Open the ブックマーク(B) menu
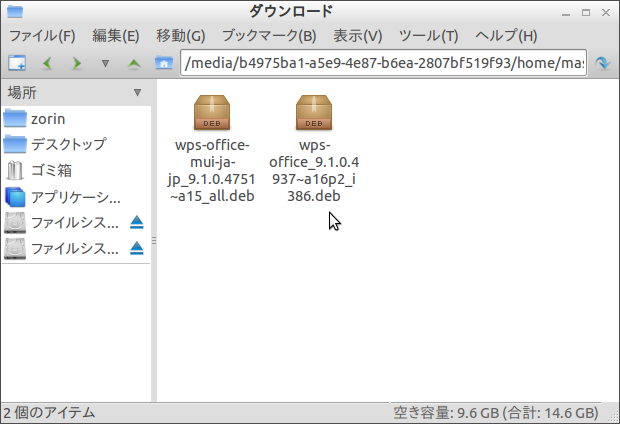 coord(269,36)
